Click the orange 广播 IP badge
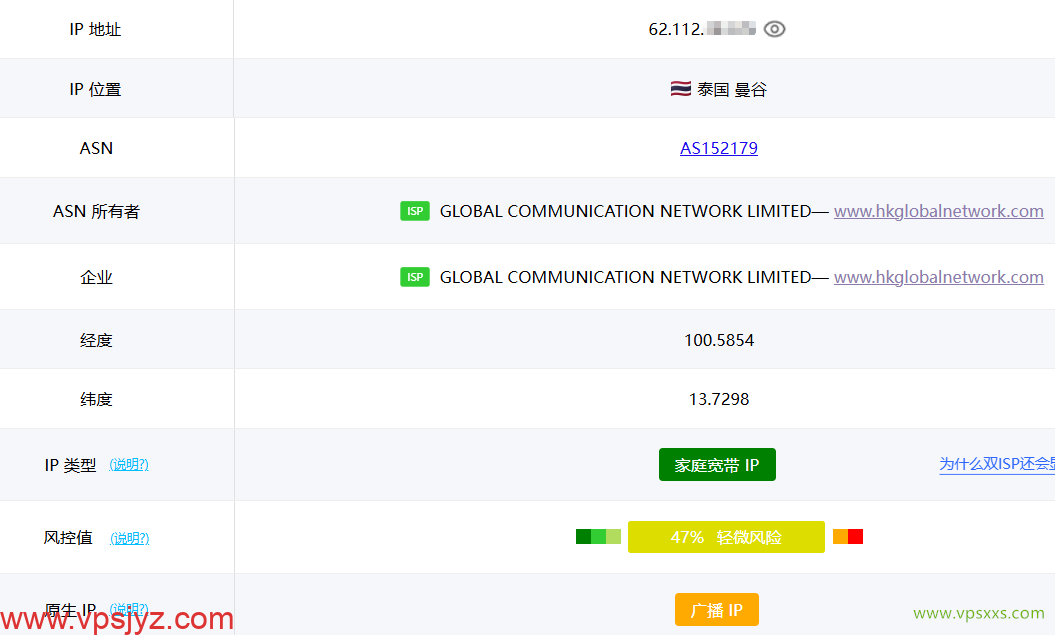 [718, 609]
